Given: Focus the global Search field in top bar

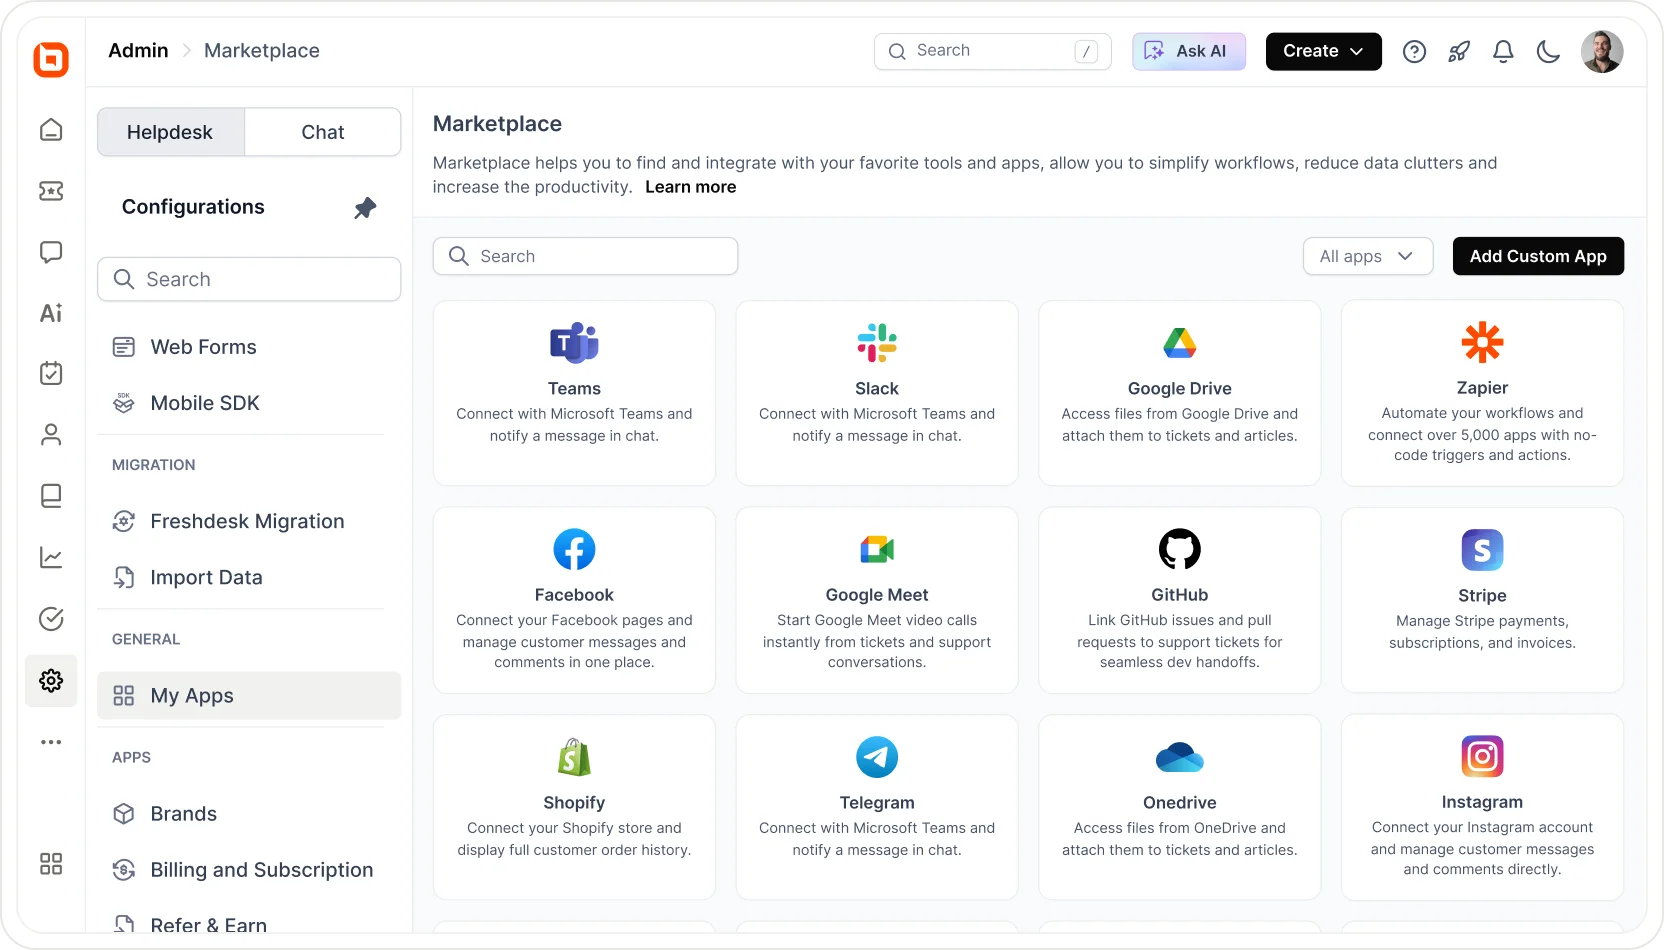Looking at the screenshot, I should 993,51.
